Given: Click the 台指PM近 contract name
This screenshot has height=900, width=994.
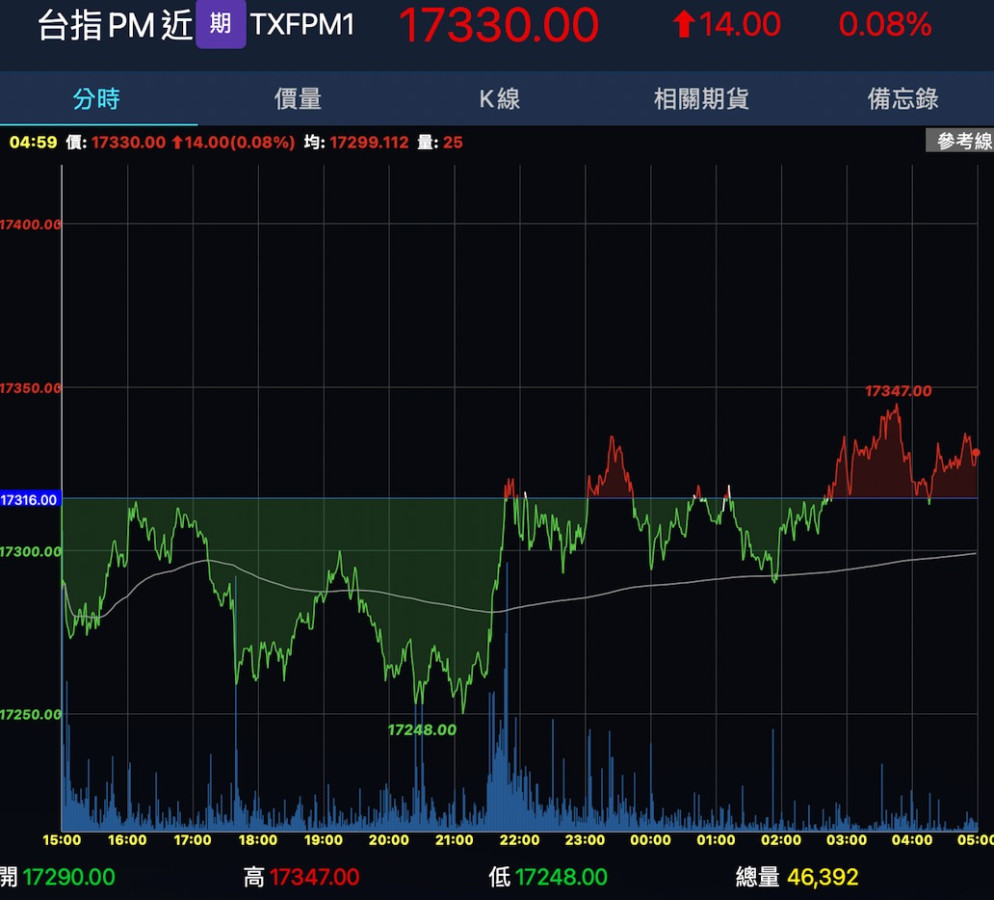Looking at the screenshot, I should [114, 26].
